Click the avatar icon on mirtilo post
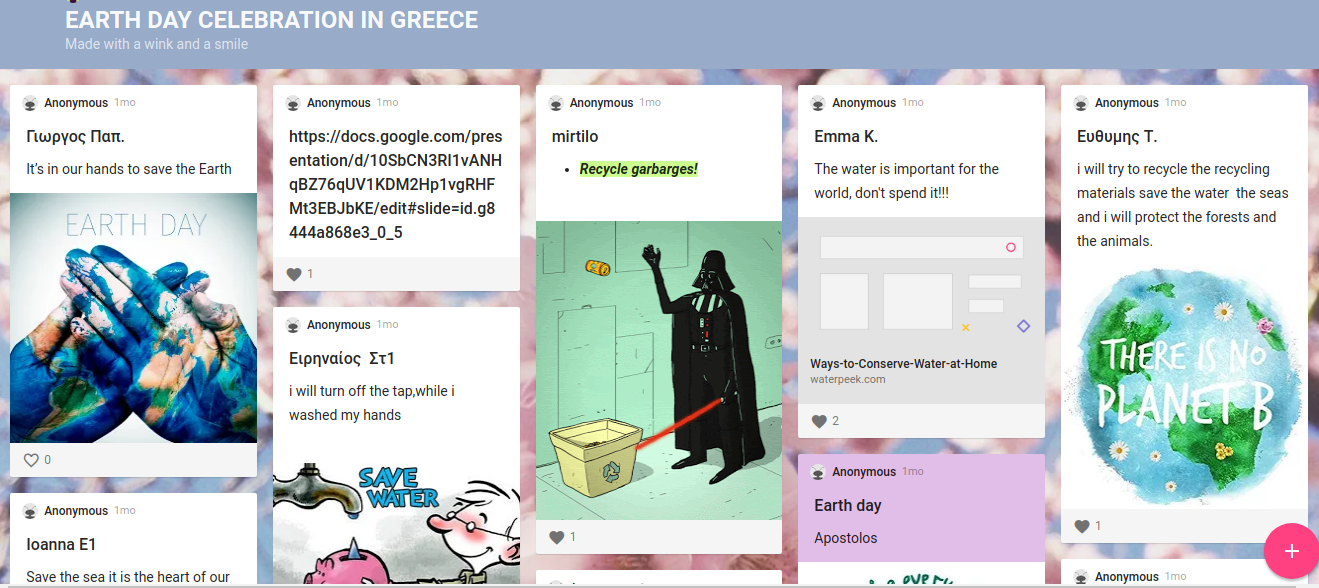The image size is (1319, 588). click(x=555, y=103)
